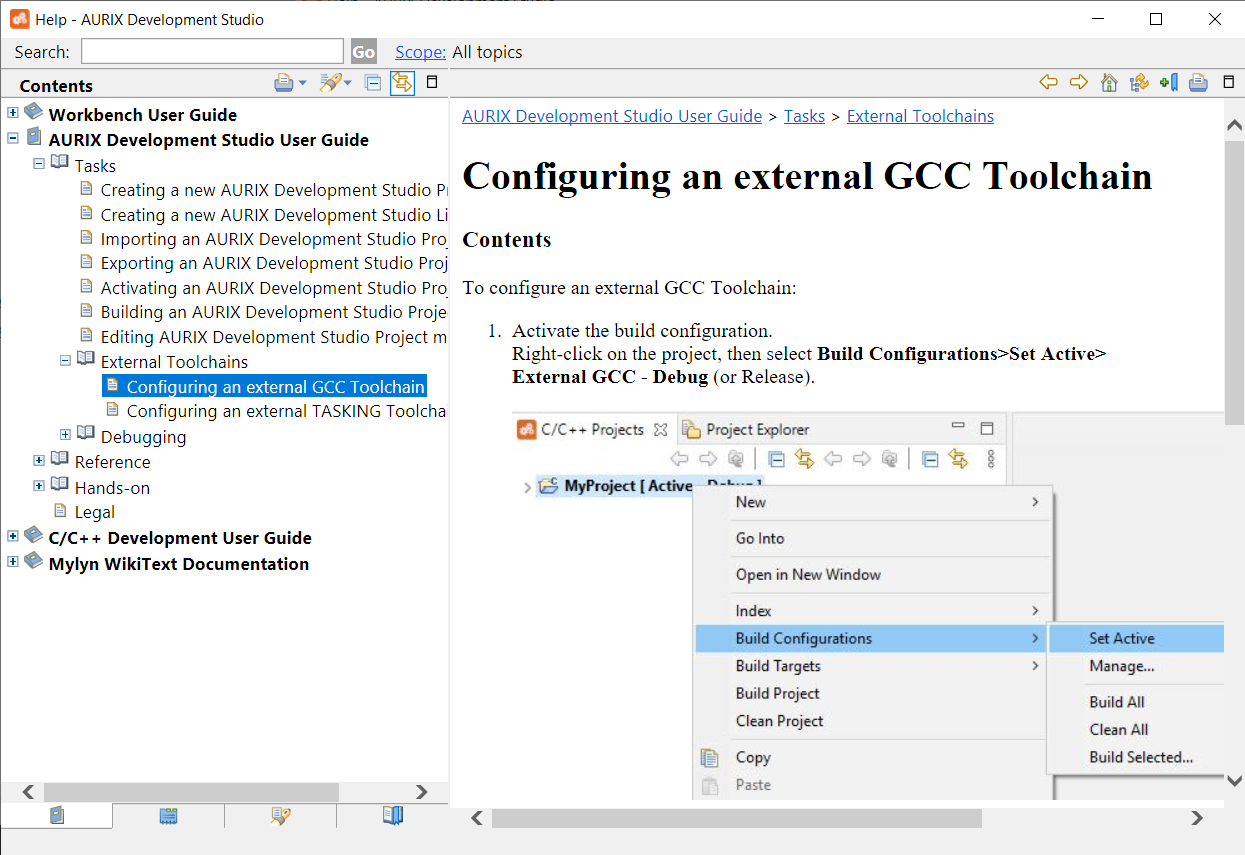This screenshot has width=1245, height=855.
Task: Click the Collapse All icon in Contents
Action: click(373, 83)
